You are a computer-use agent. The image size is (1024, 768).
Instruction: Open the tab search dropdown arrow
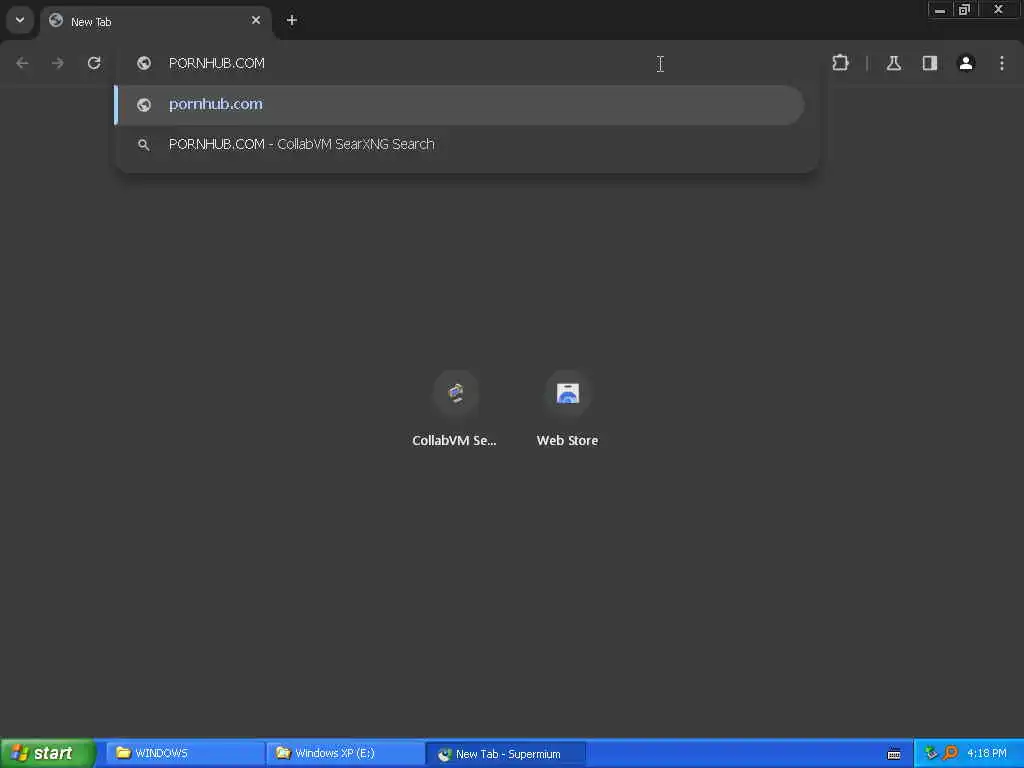pyautogui.click(x=20, y=20)
